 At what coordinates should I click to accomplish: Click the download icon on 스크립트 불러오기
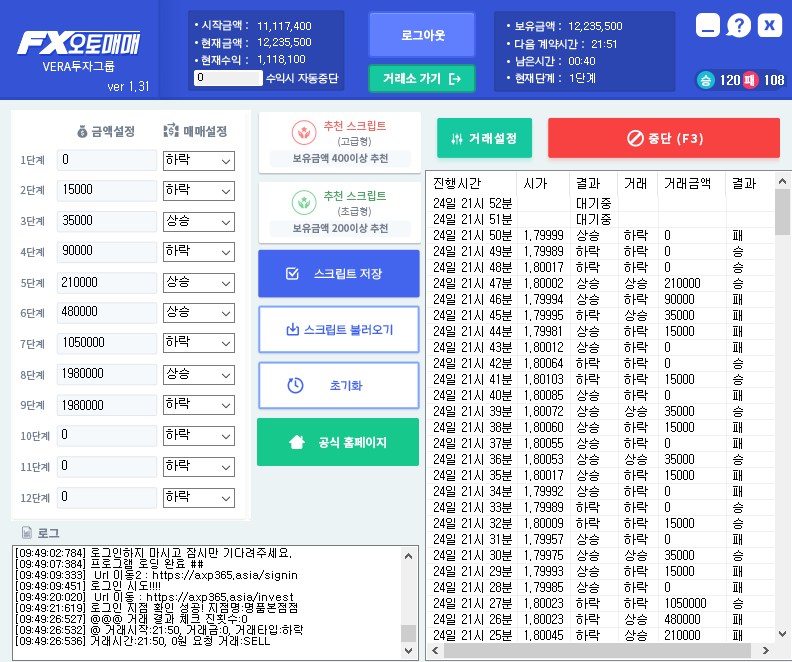[x=292, y=330]
